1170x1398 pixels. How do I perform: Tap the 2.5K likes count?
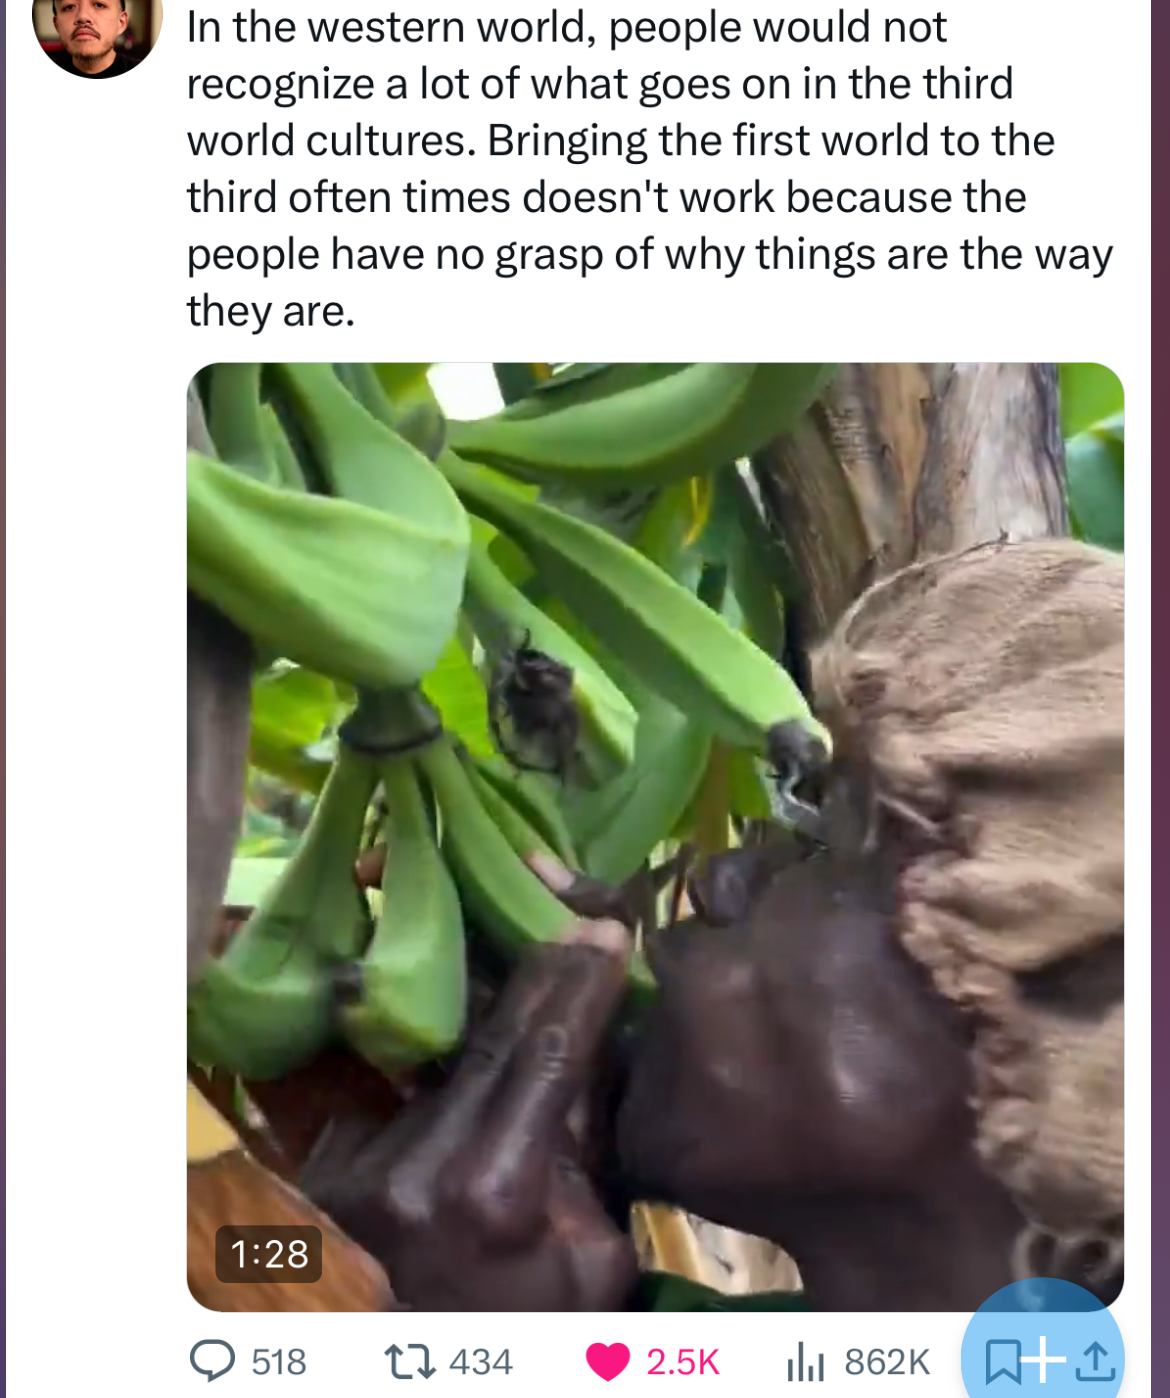(x=683, y=1362)
